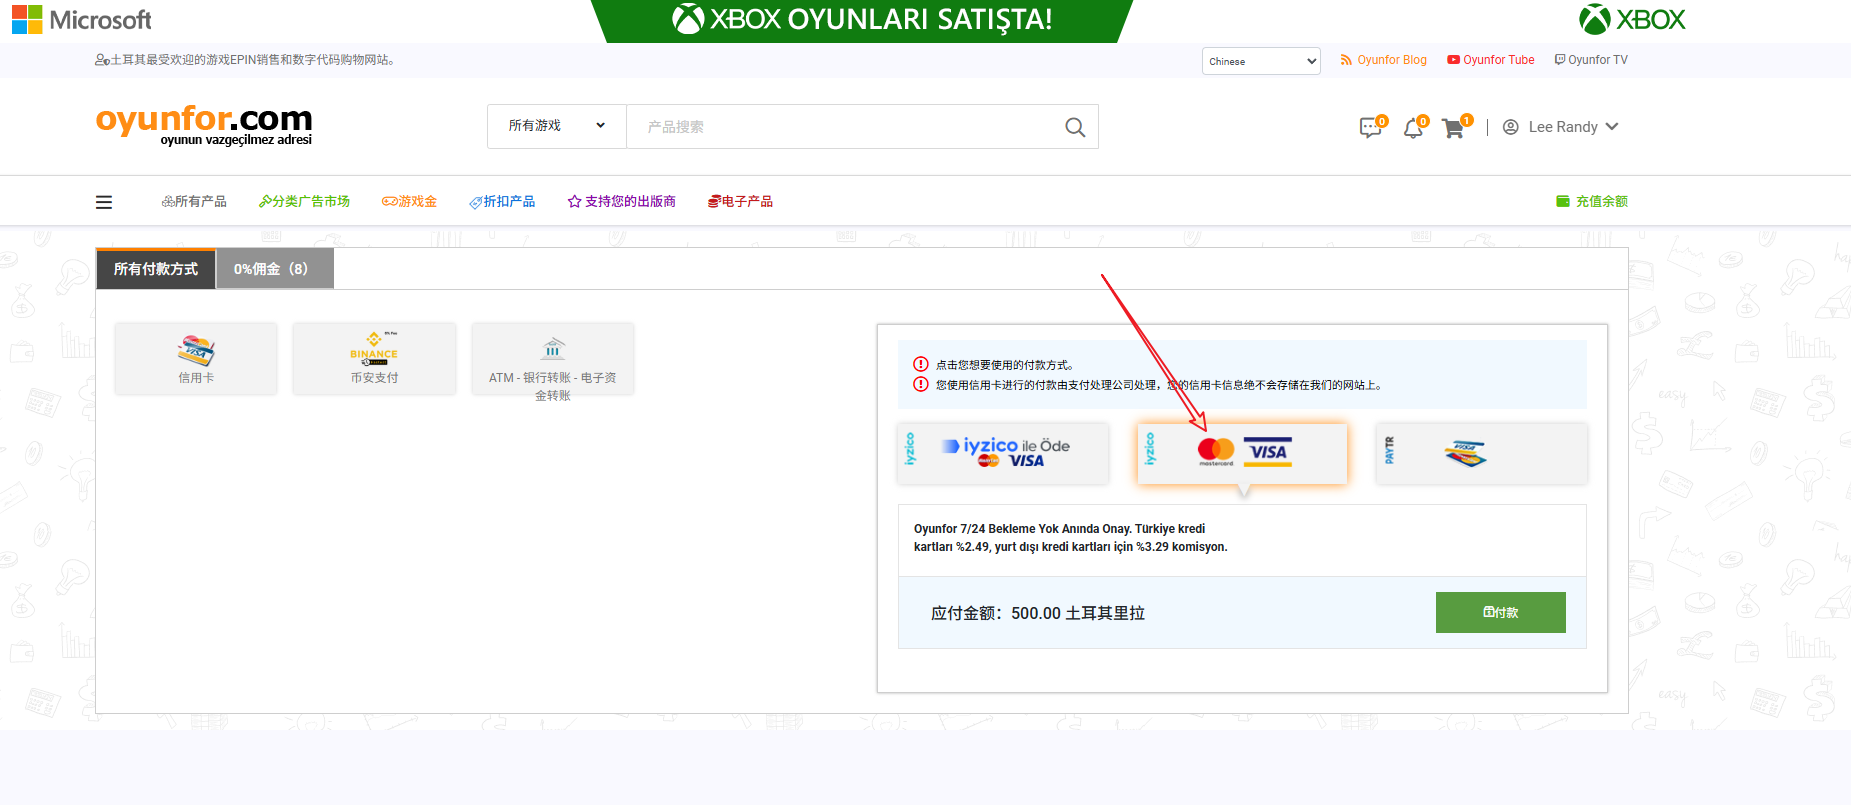Open 折扣产品 menu item
The width and height of the screenshot is (1851, 805).
502,202
